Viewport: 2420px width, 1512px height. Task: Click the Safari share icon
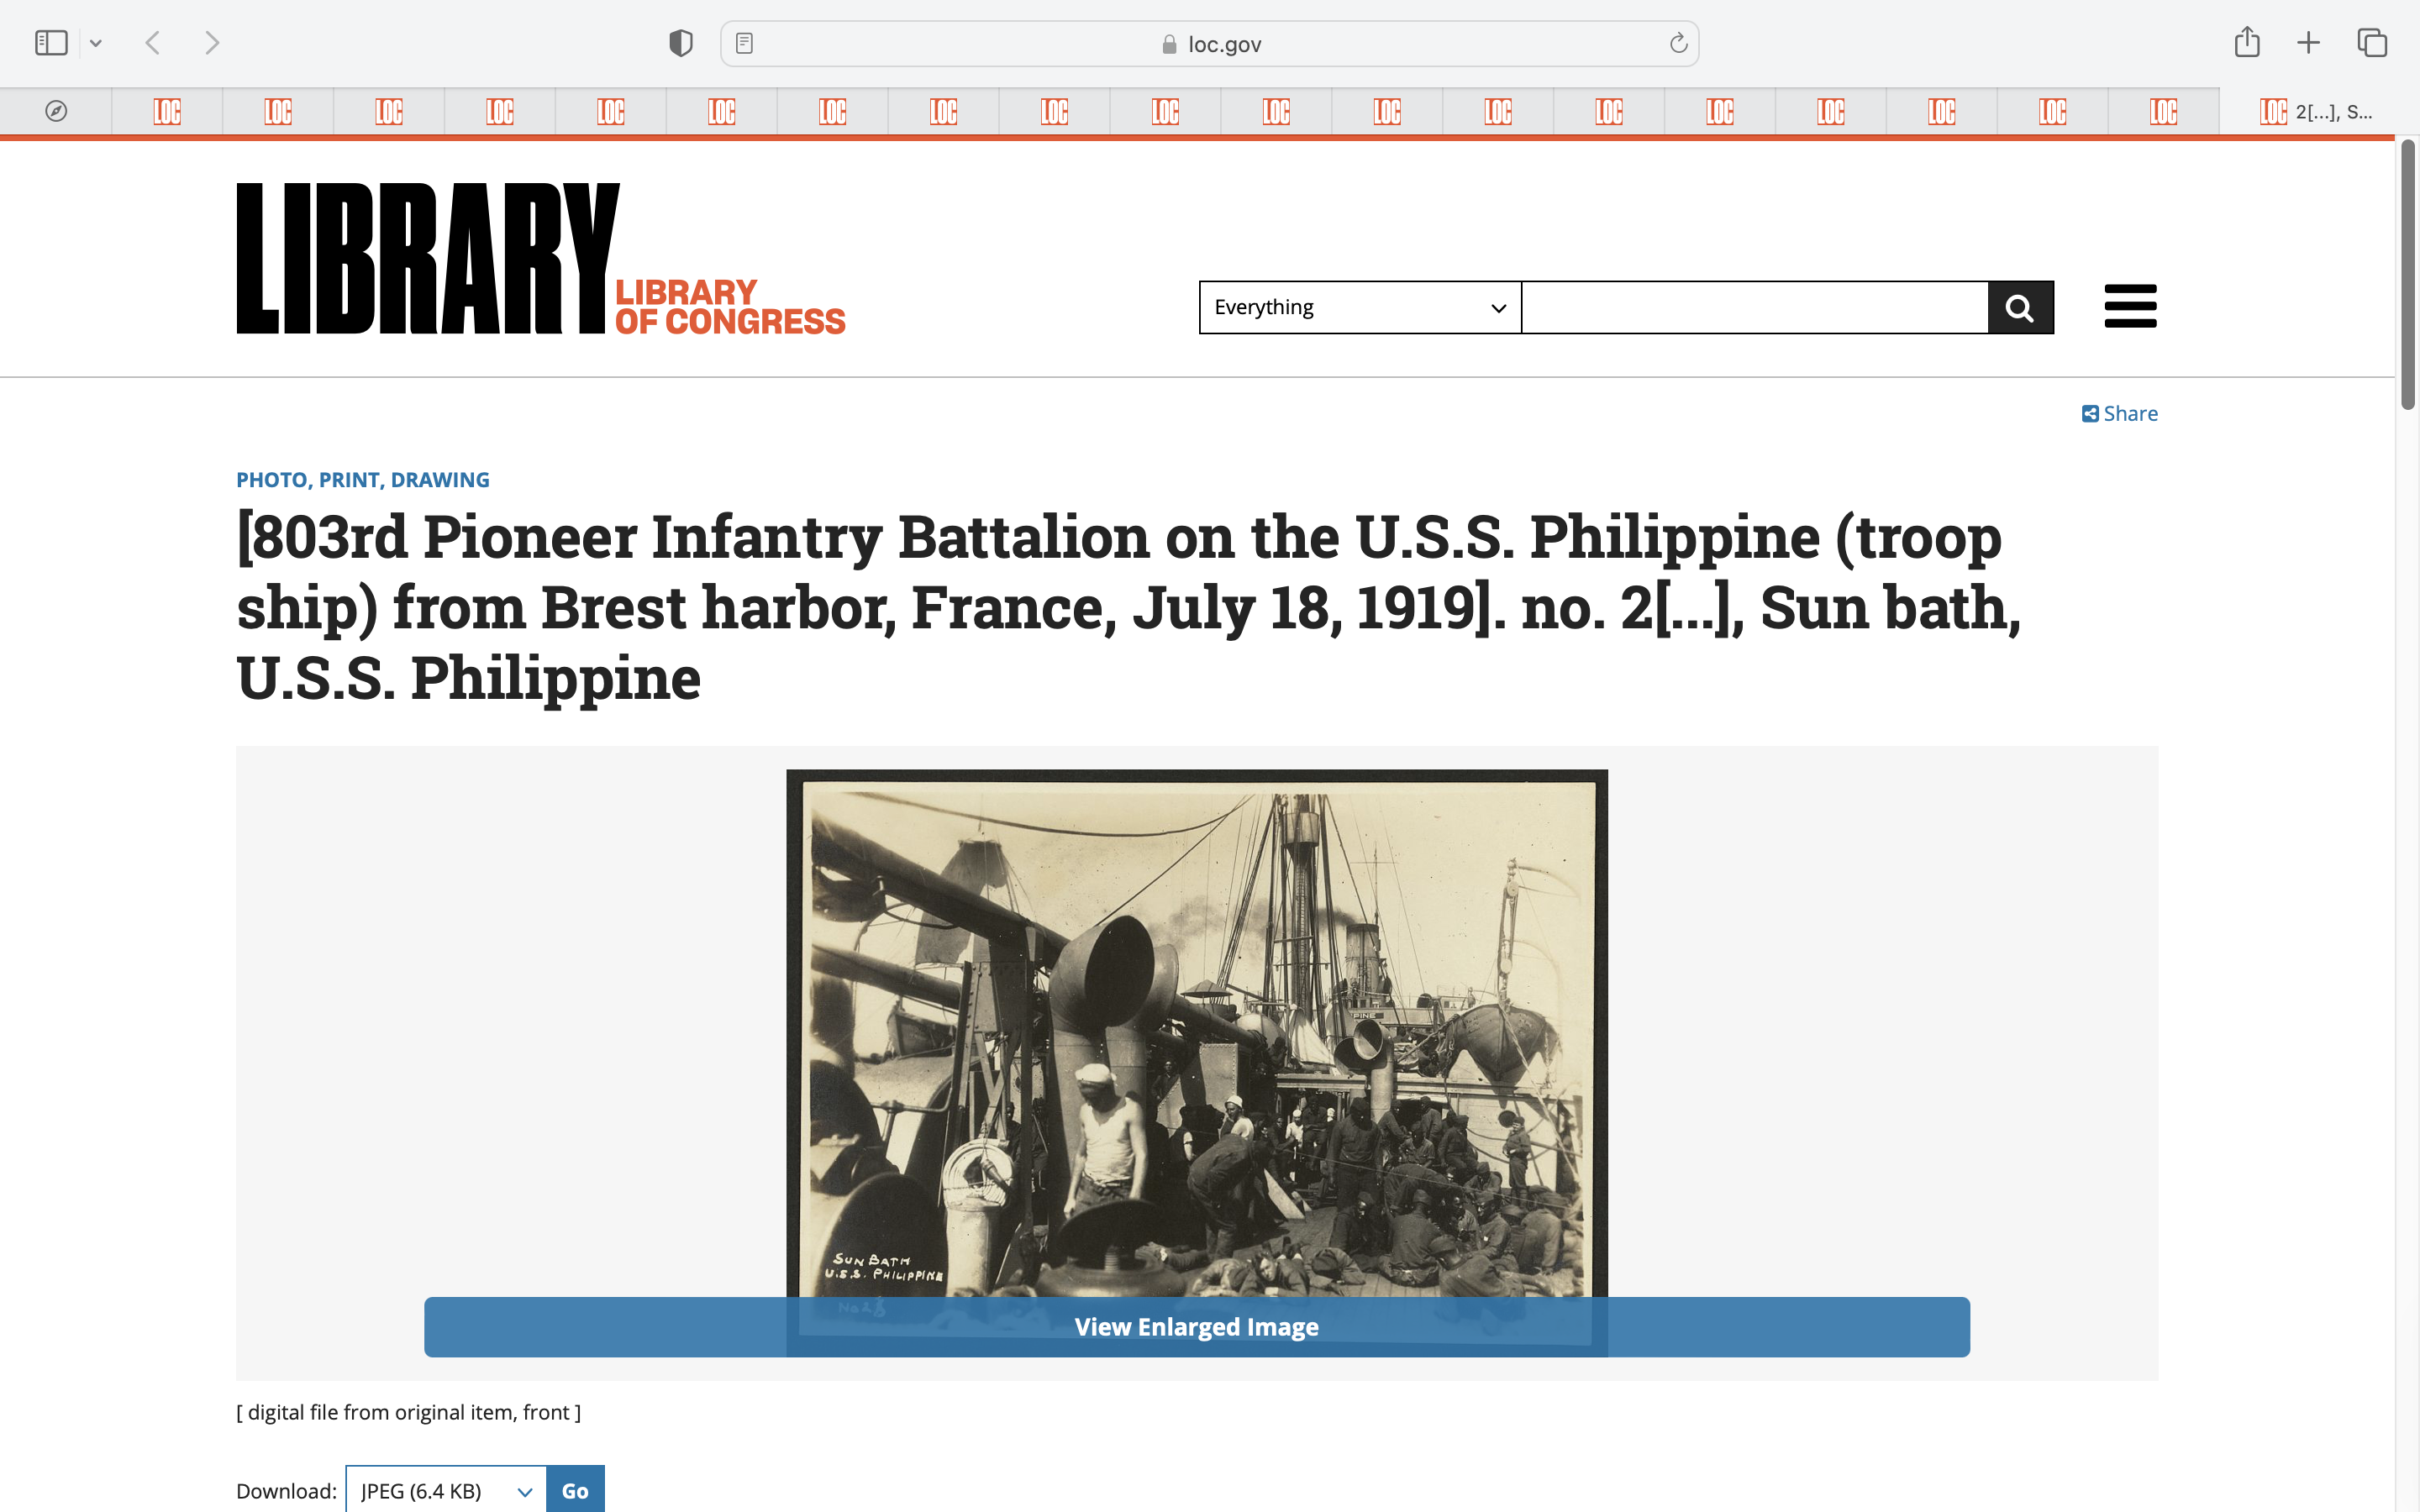[x=2247, y=43]
